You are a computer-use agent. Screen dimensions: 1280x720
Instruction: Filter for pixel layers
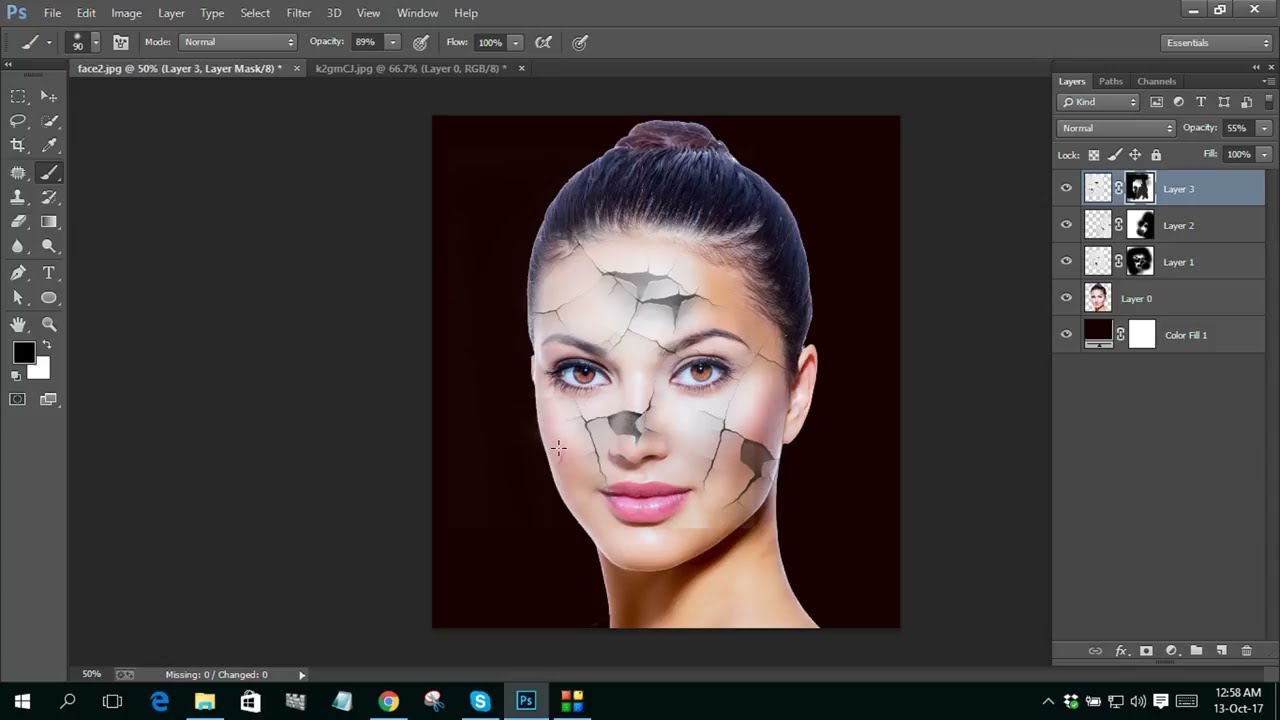pos(1157,102)
